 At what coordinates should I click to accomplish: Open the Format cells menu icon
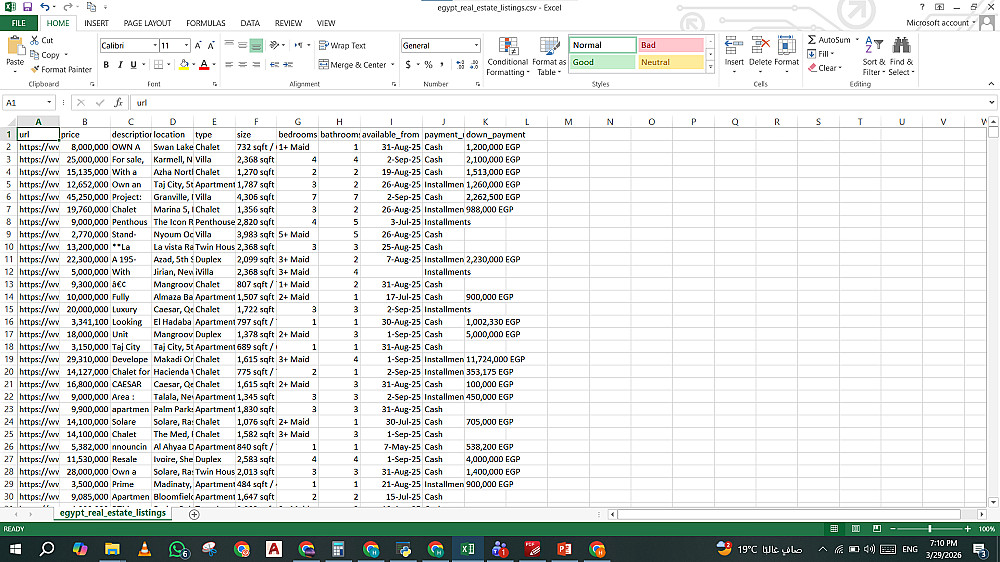point(786,46)
